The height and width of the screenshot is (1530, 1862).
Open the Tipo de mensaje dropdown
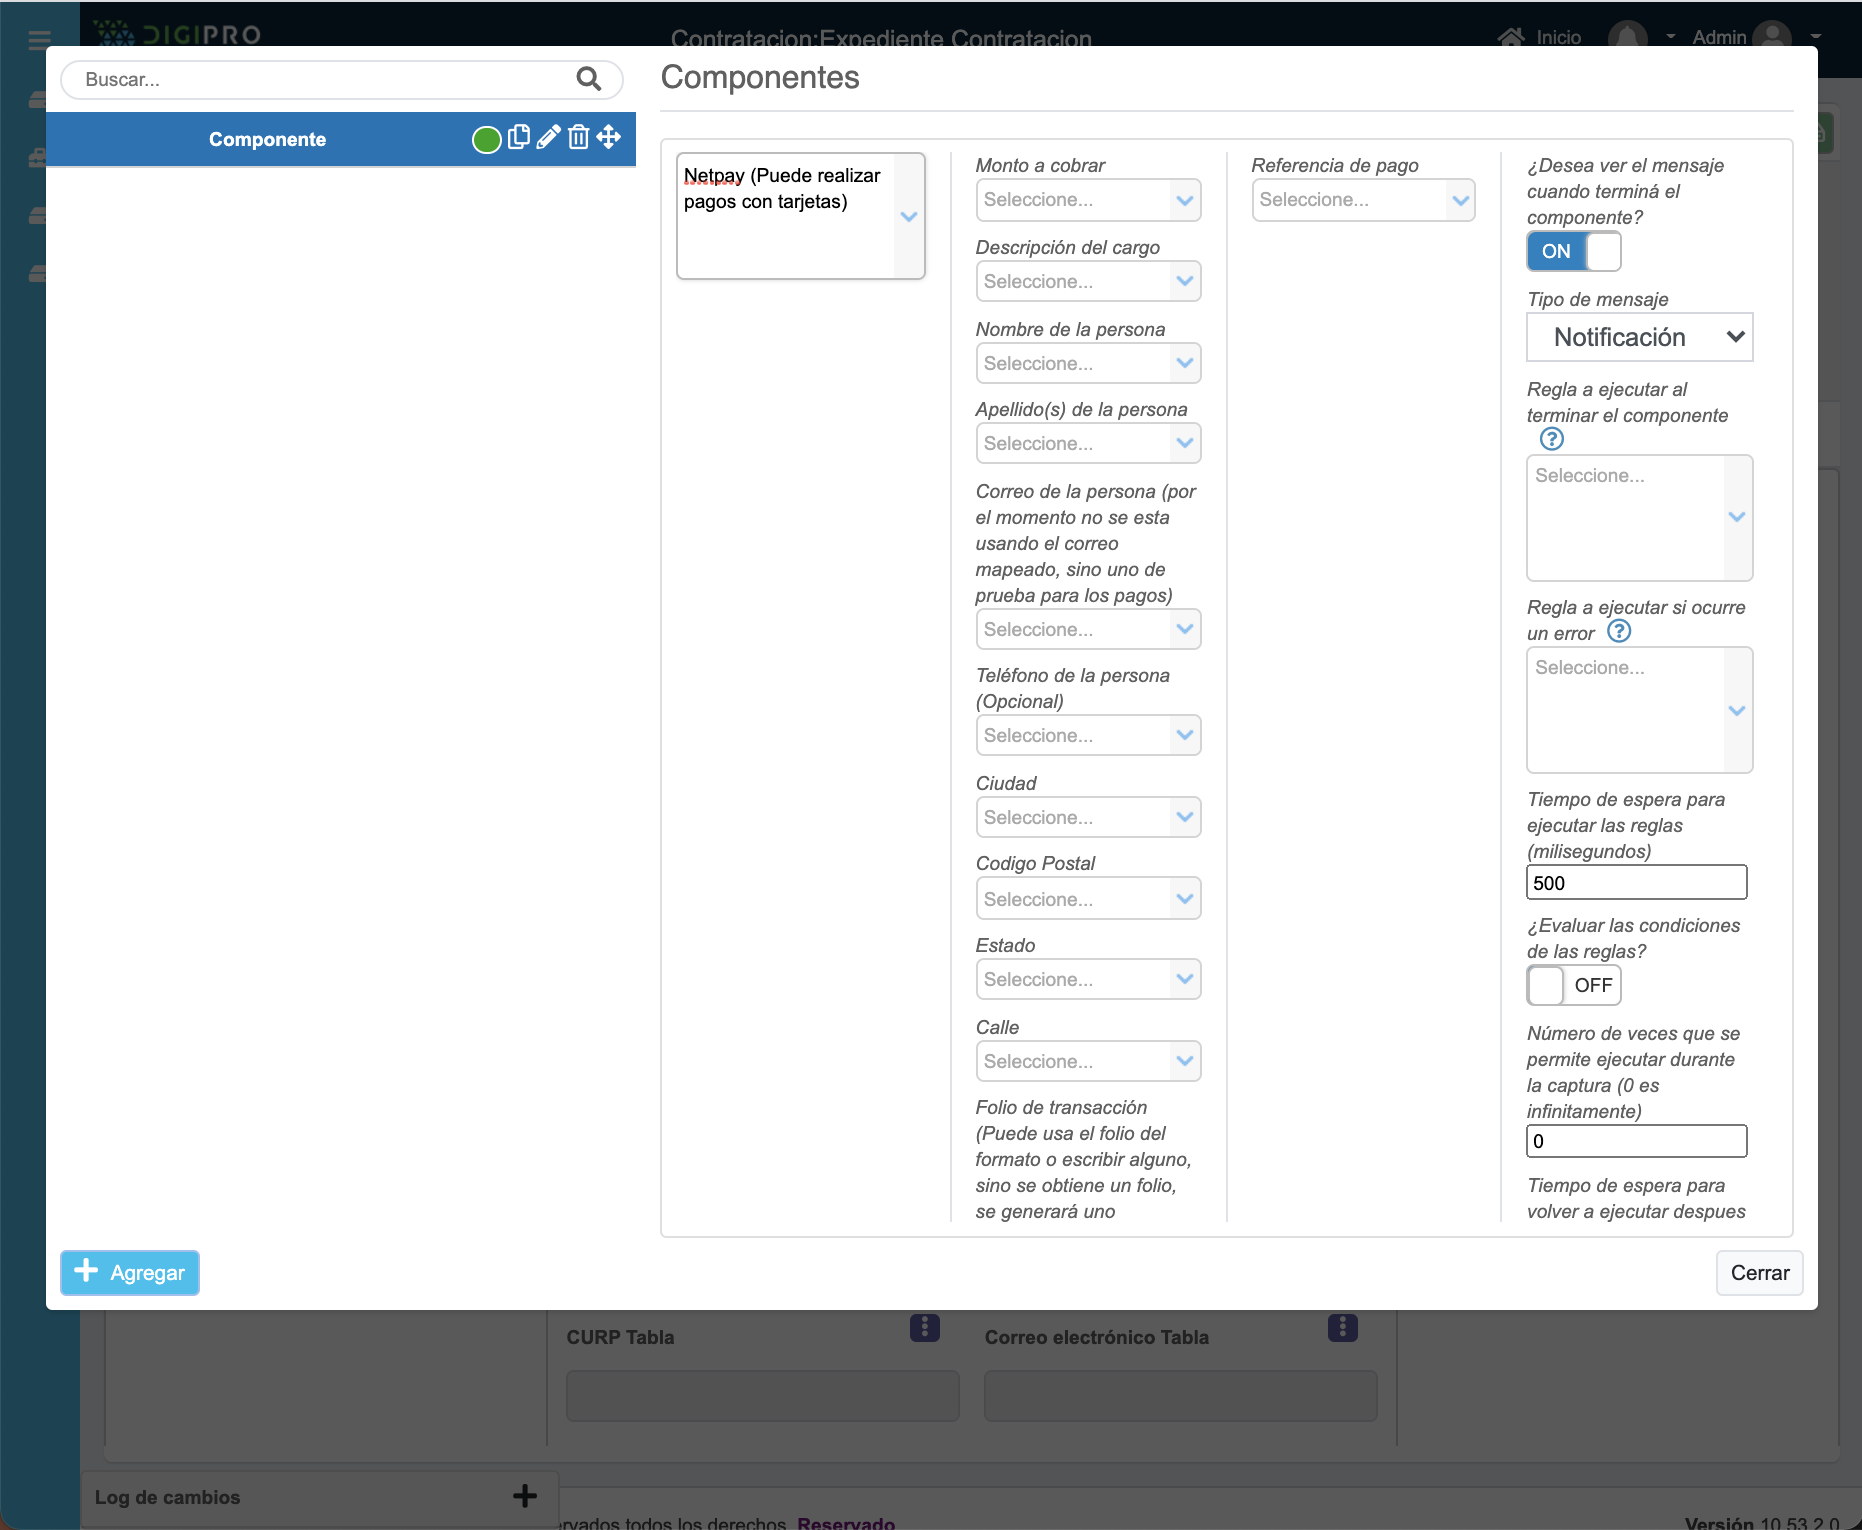pyautogui.click(x=1638, y=338)
